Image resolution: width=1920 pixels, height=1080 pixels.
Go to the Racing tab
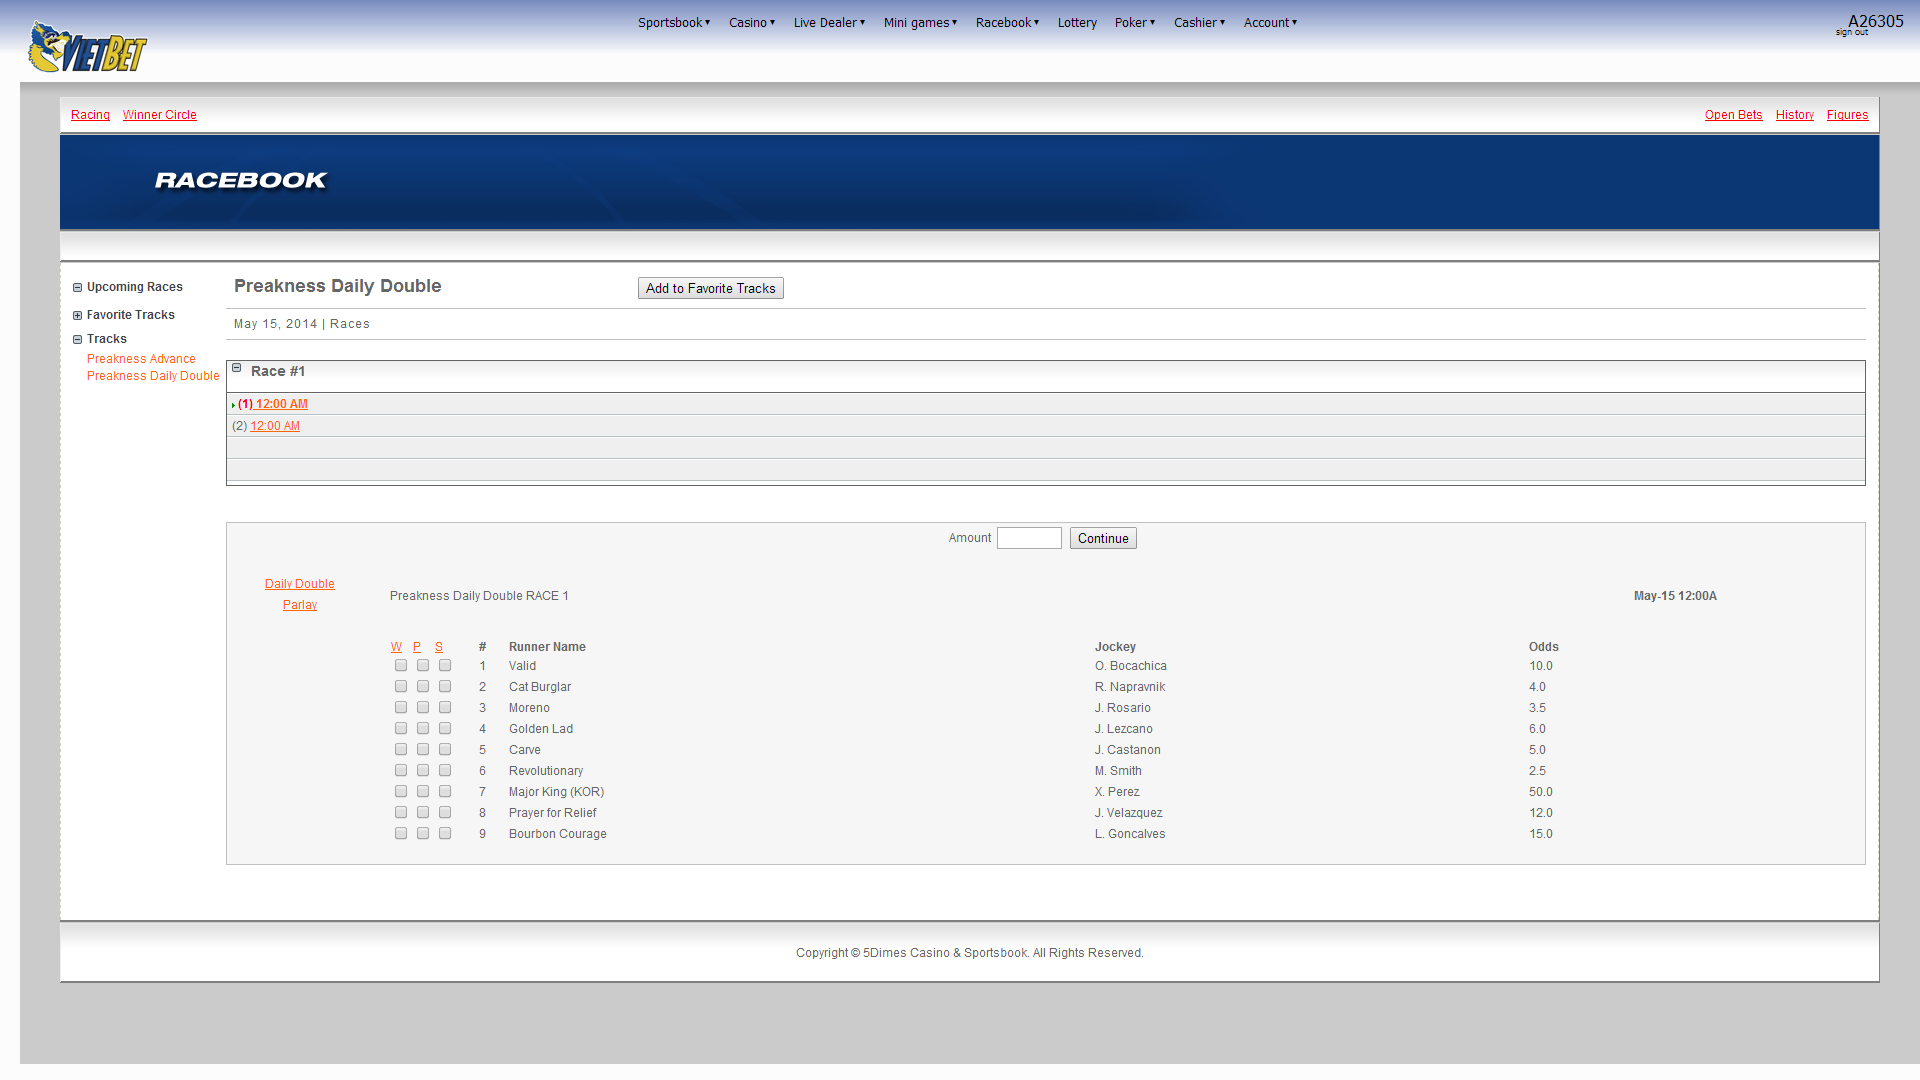[x=90, y=115]
